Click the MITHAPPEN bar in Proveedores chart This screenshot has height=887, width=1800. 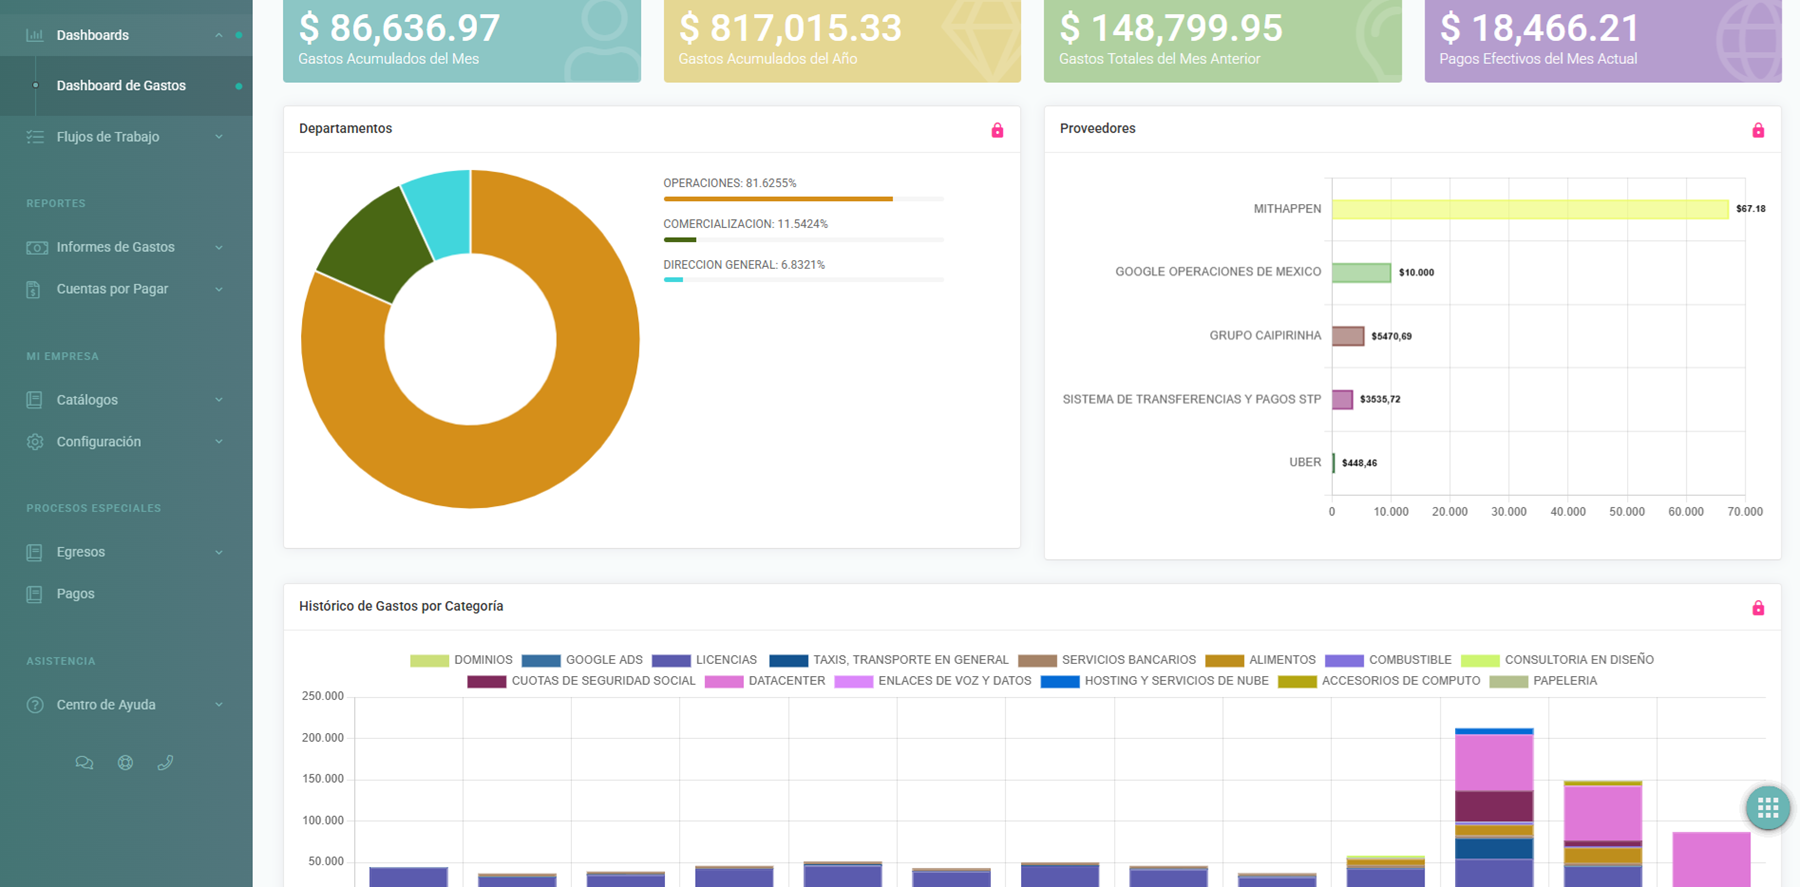[1529, 209]
